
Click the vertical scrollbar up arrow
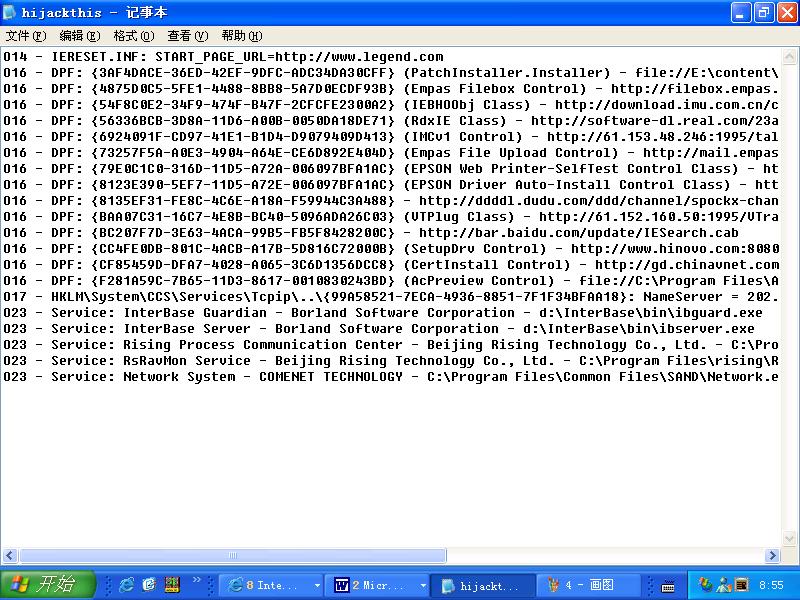[789, 57]
